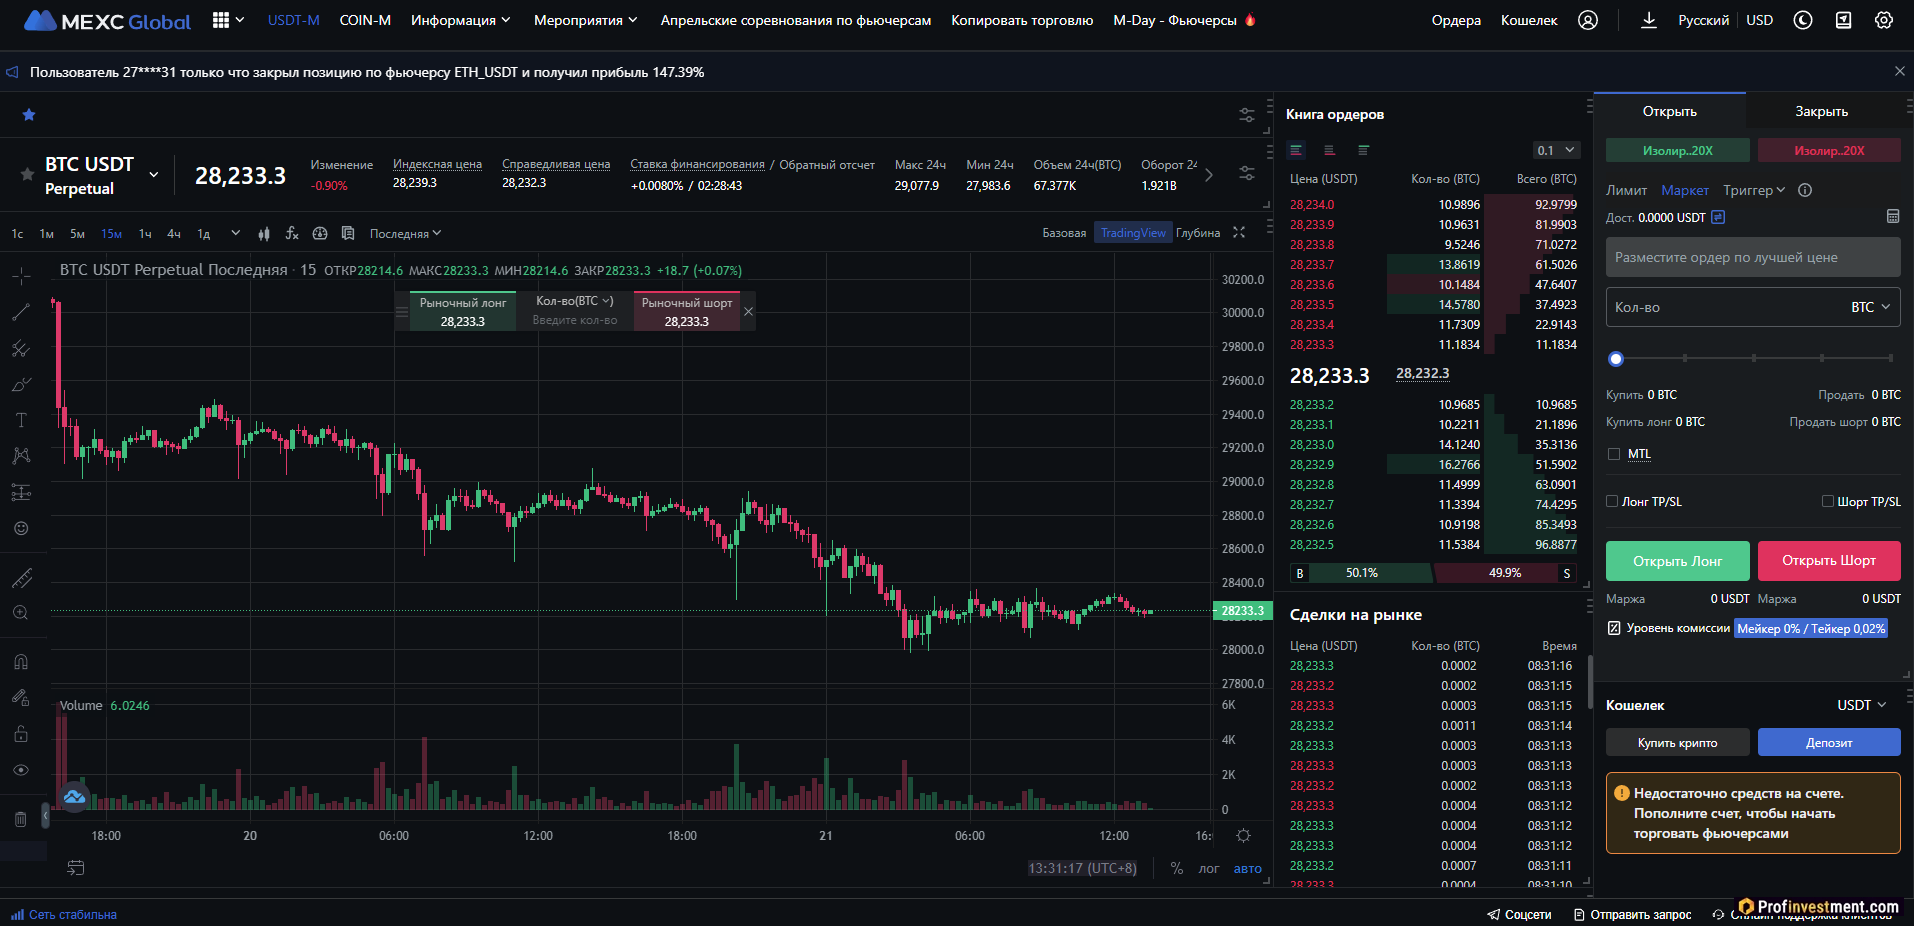
Task: Select the trend line drawing tool
Action: pyautogui.click(x=21, y=312)
